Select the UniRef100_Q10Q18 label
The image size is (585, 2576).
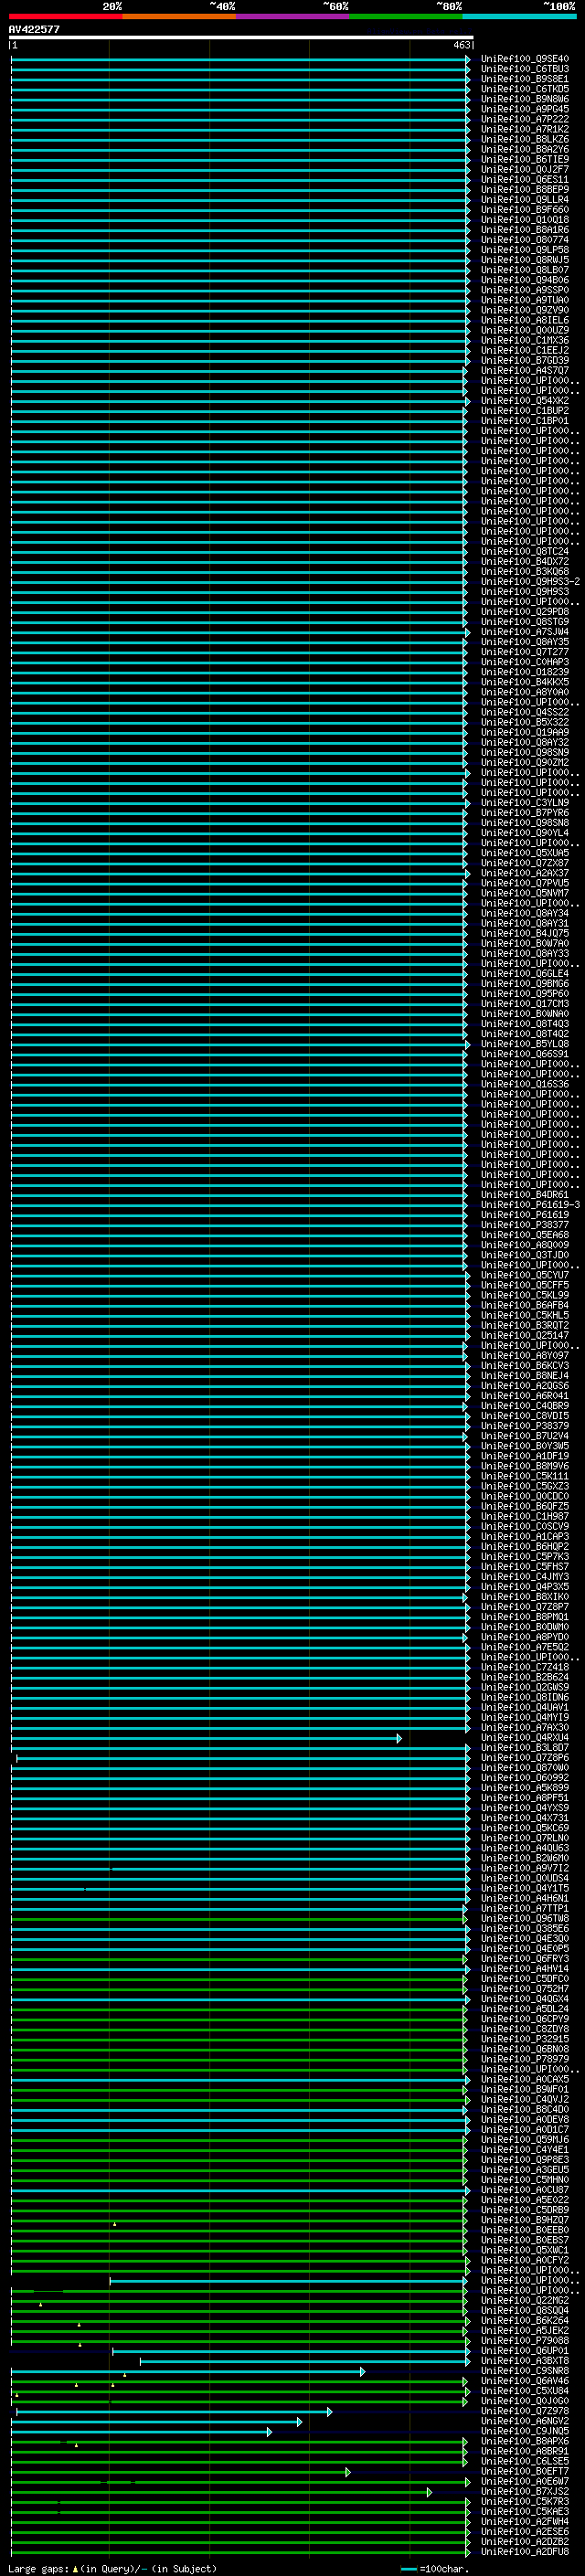[524, 220]
